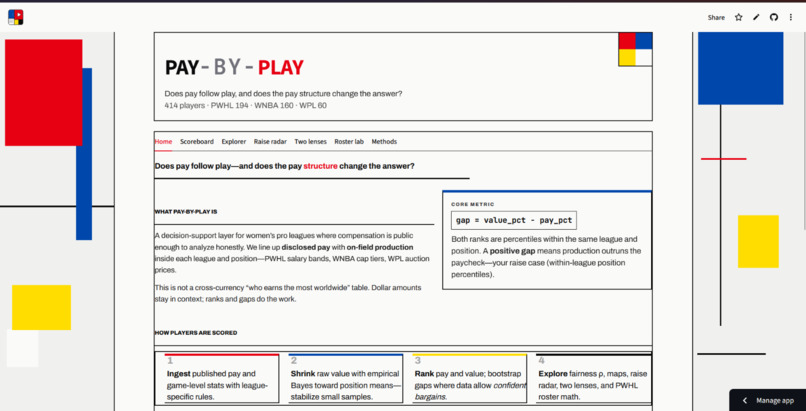Select the Methods tab
The width and height of the screenshot is (806, 411).
pyautogui.click(x=384, y=142)
